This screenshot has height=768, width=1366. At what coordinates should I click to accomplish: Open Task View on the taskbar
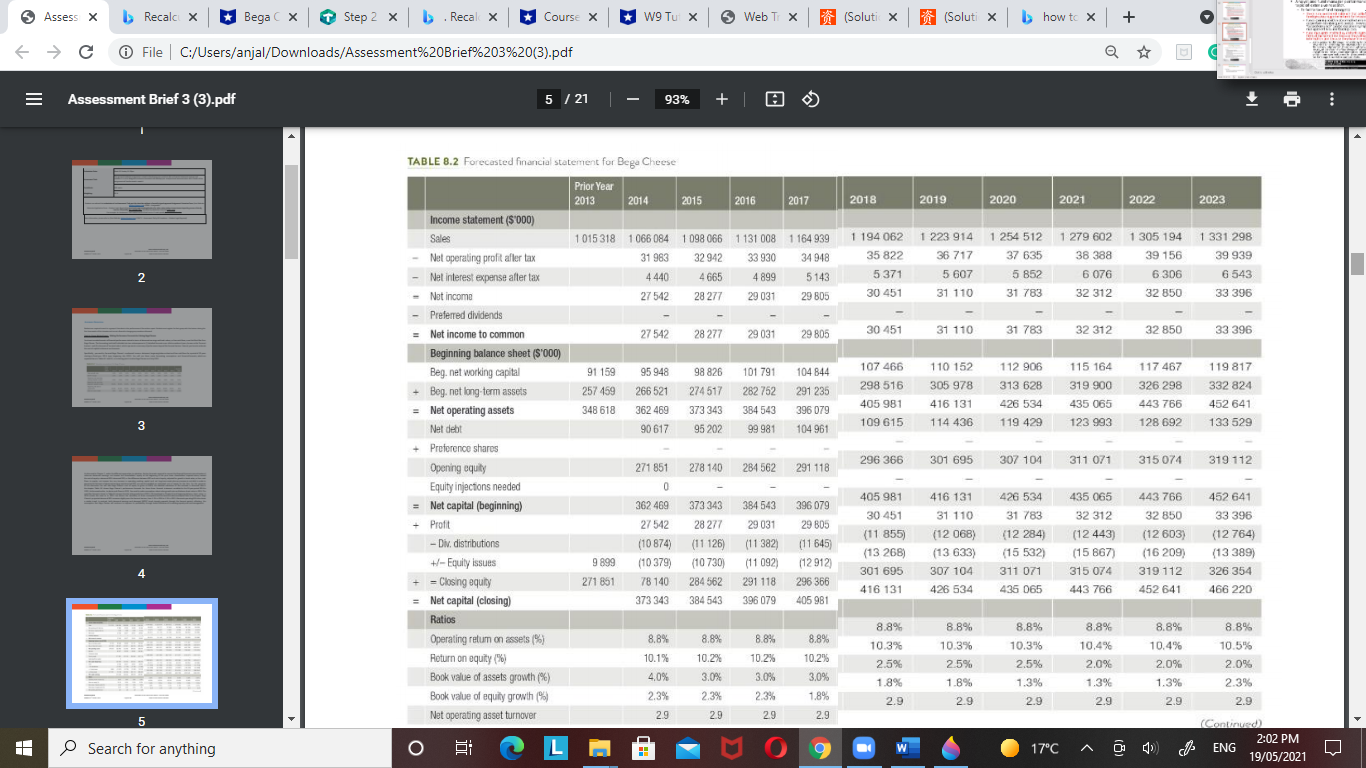pos(463,748)
